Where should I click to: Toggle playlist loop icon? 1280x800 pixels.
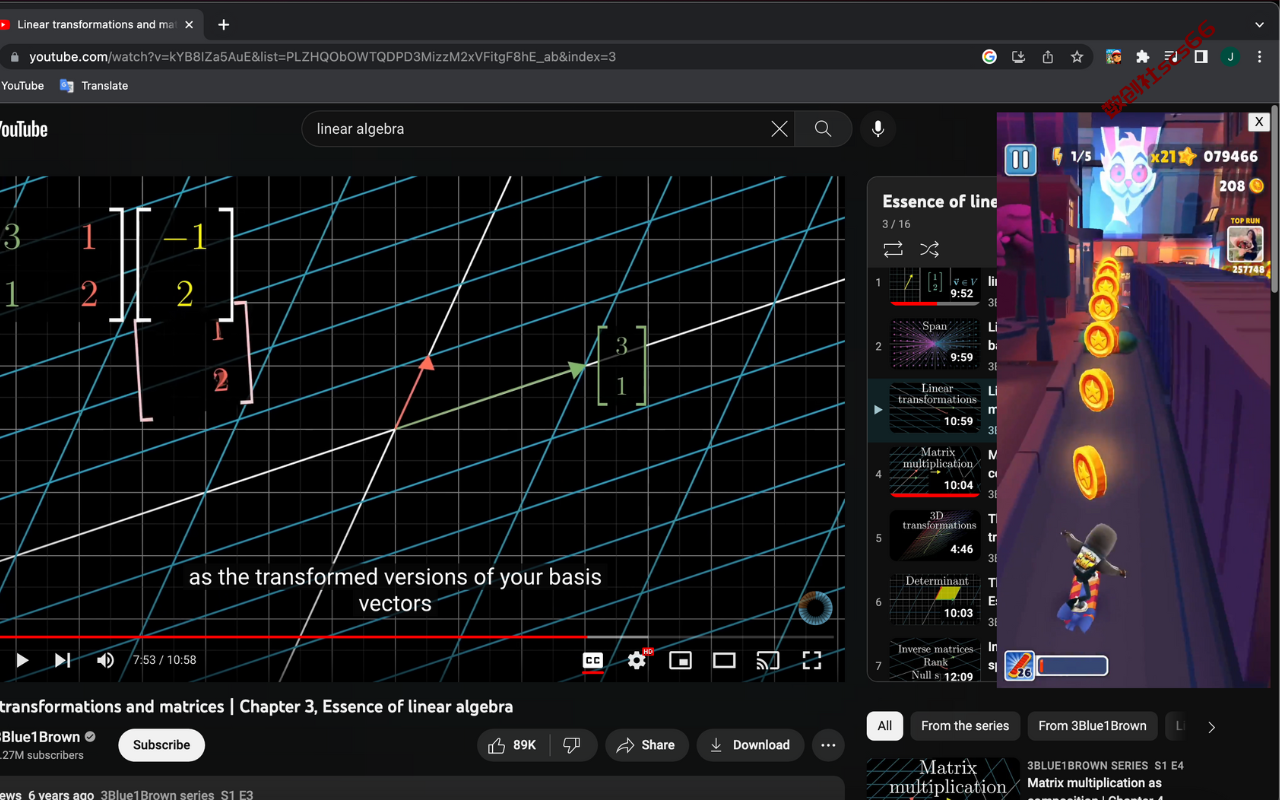893,249
